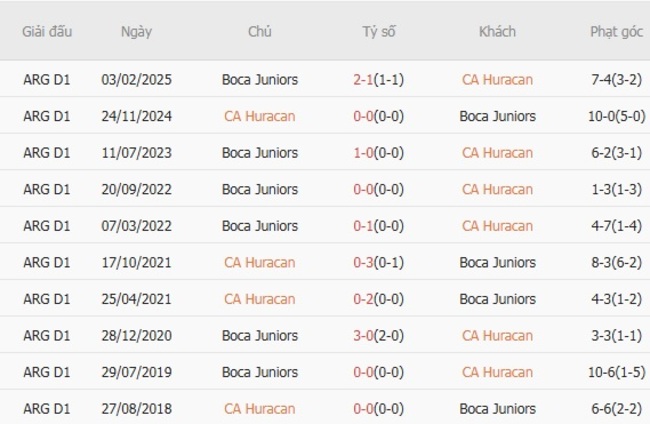650x424 pixels.
Task: Click the Khách column header
Action: (497, 31)
